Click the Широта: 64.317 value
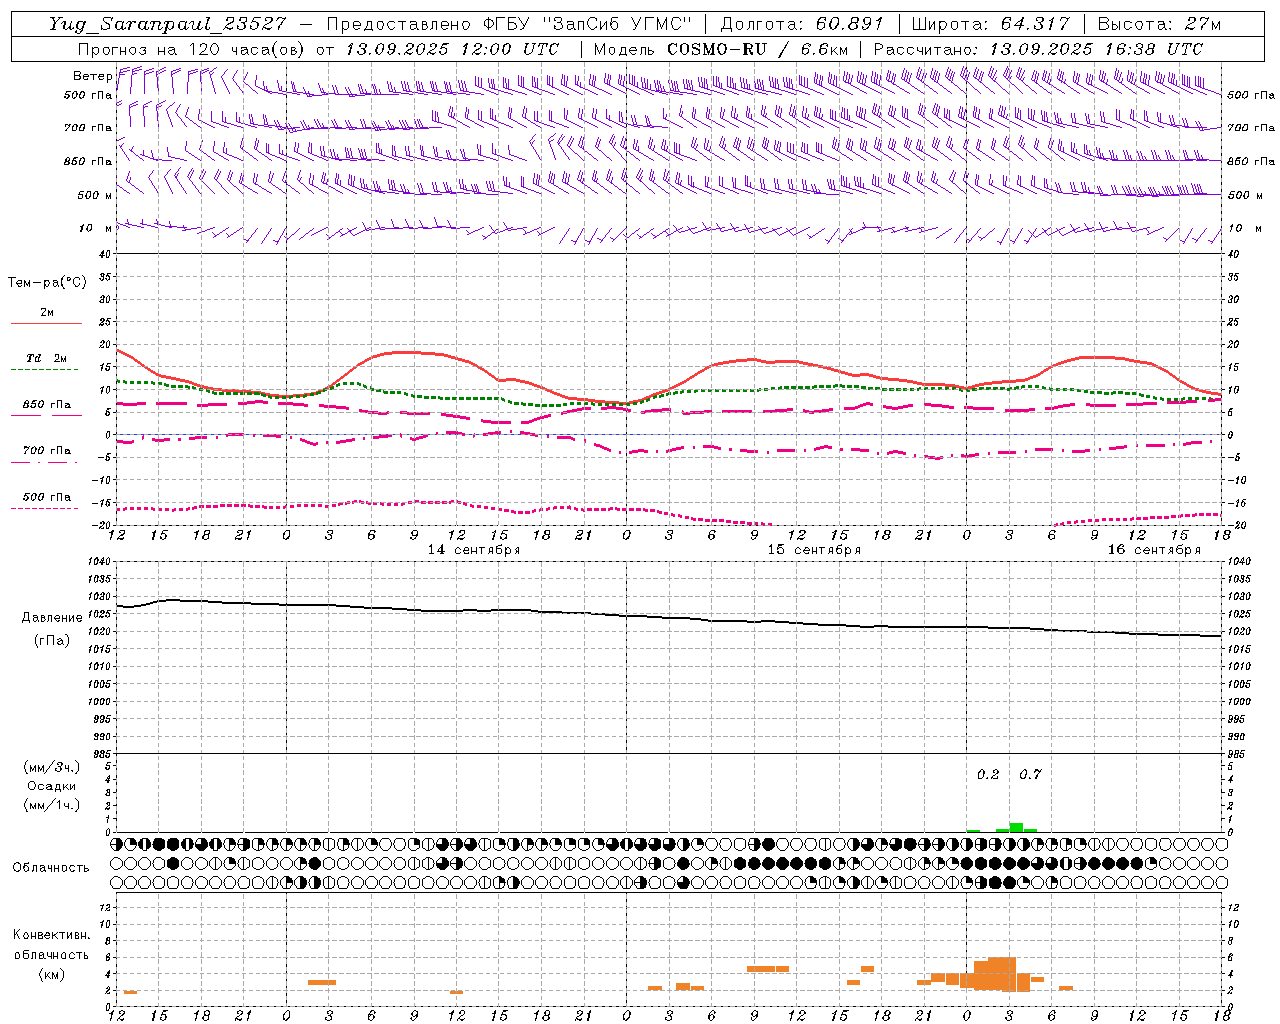This screenshot has width=1280, height=1024. (990, 24)
